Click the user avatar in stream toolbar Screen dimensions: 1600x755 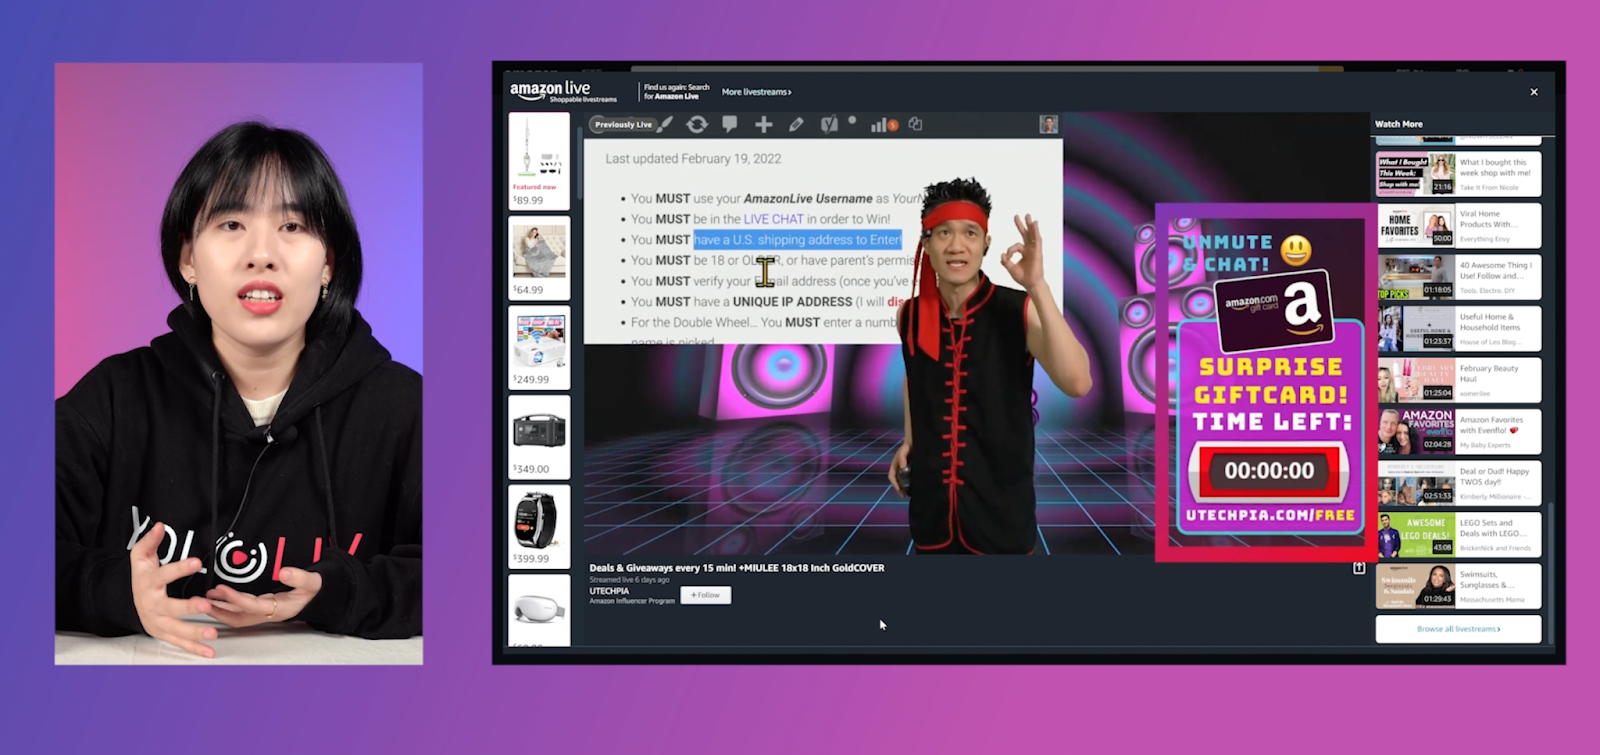pyautogui.click(x=1048, y=124)
